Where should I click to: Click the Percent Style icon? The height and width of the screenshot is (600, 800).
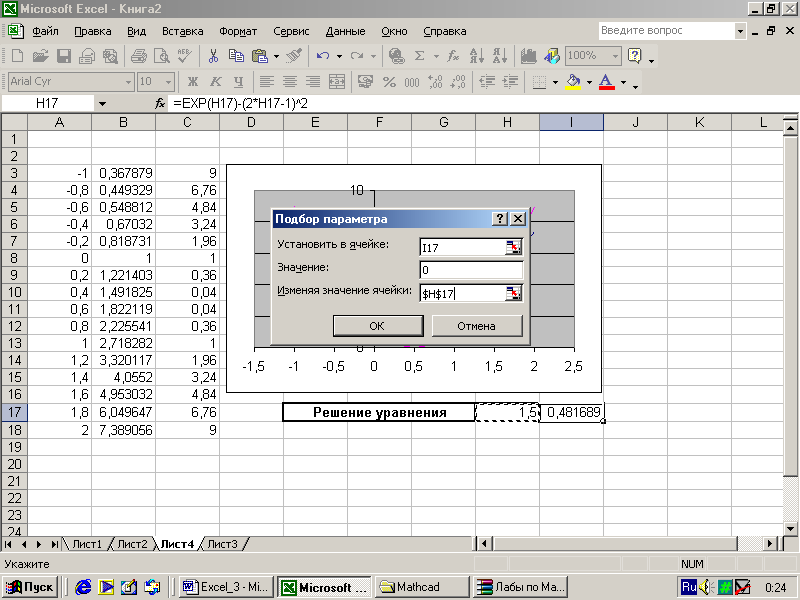tap(388, 82)
